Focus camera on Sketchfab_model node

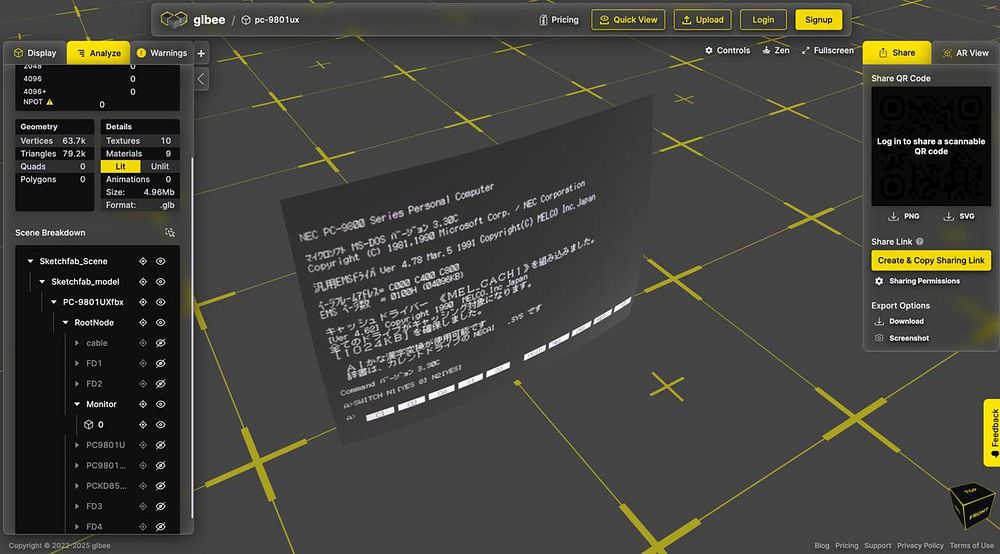point(143,282)
